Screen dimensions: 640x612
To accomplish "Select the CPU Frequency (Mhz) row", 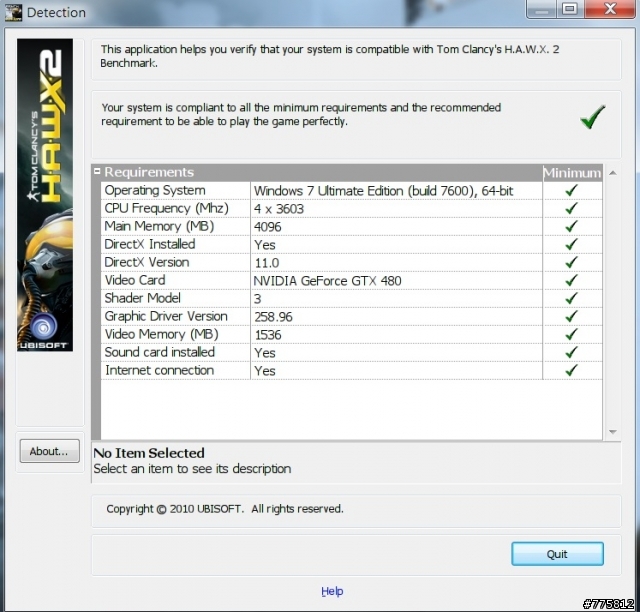I will click(x=351, y=209).
